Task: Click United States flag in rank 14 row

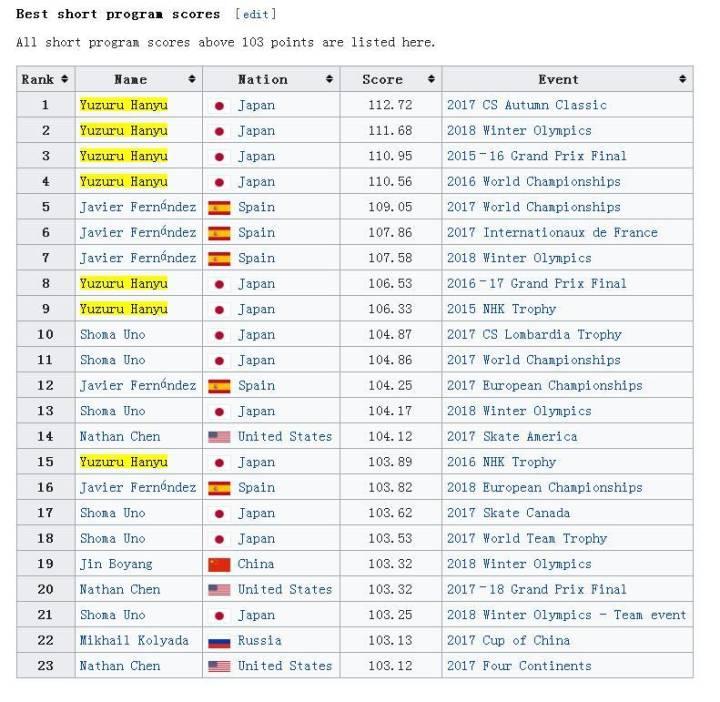Action: point(219,437)
